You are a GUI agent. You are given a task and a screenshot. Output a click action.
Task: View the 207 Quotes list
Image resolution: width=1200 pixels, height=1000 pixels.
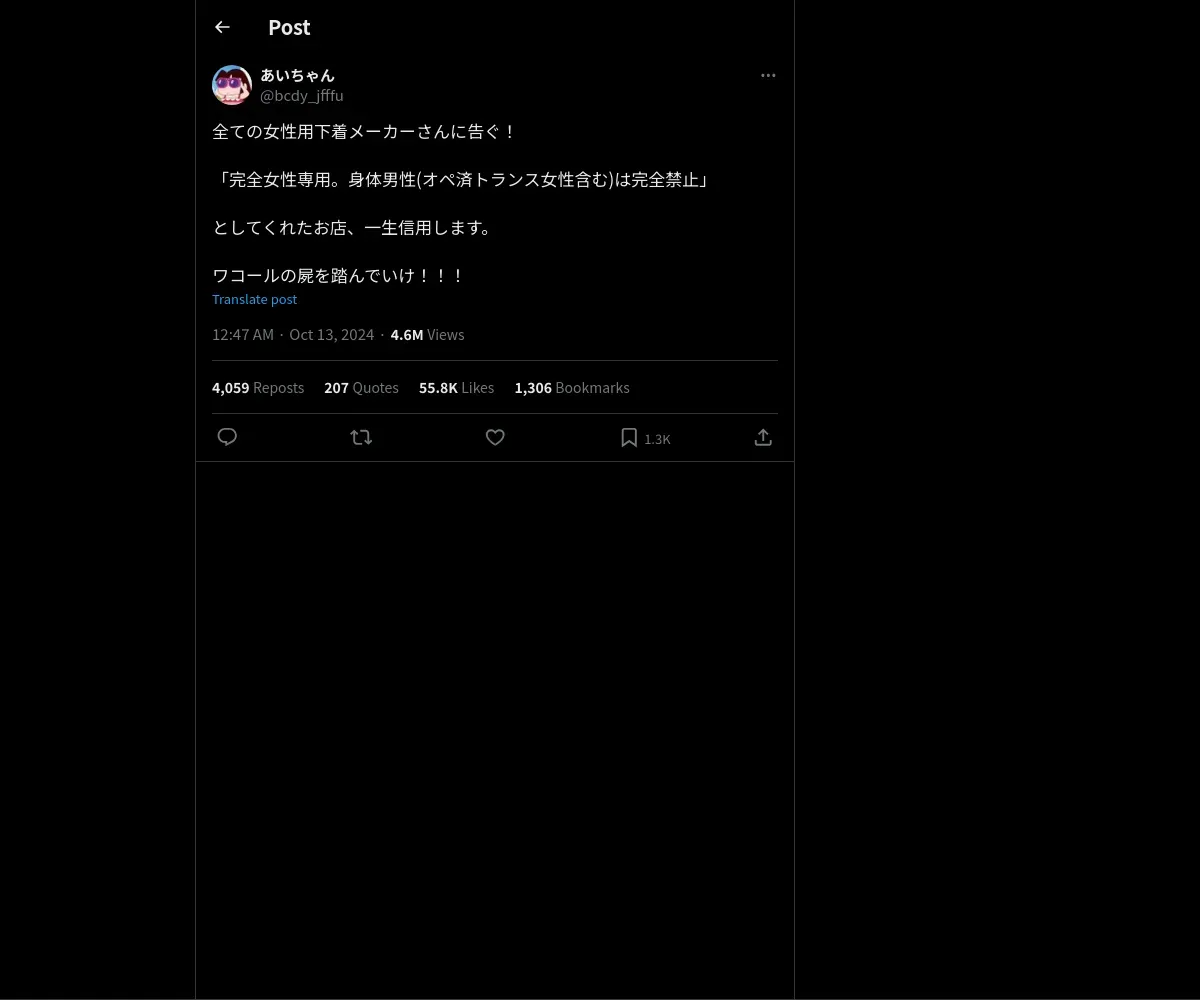[x=361, y=387]
